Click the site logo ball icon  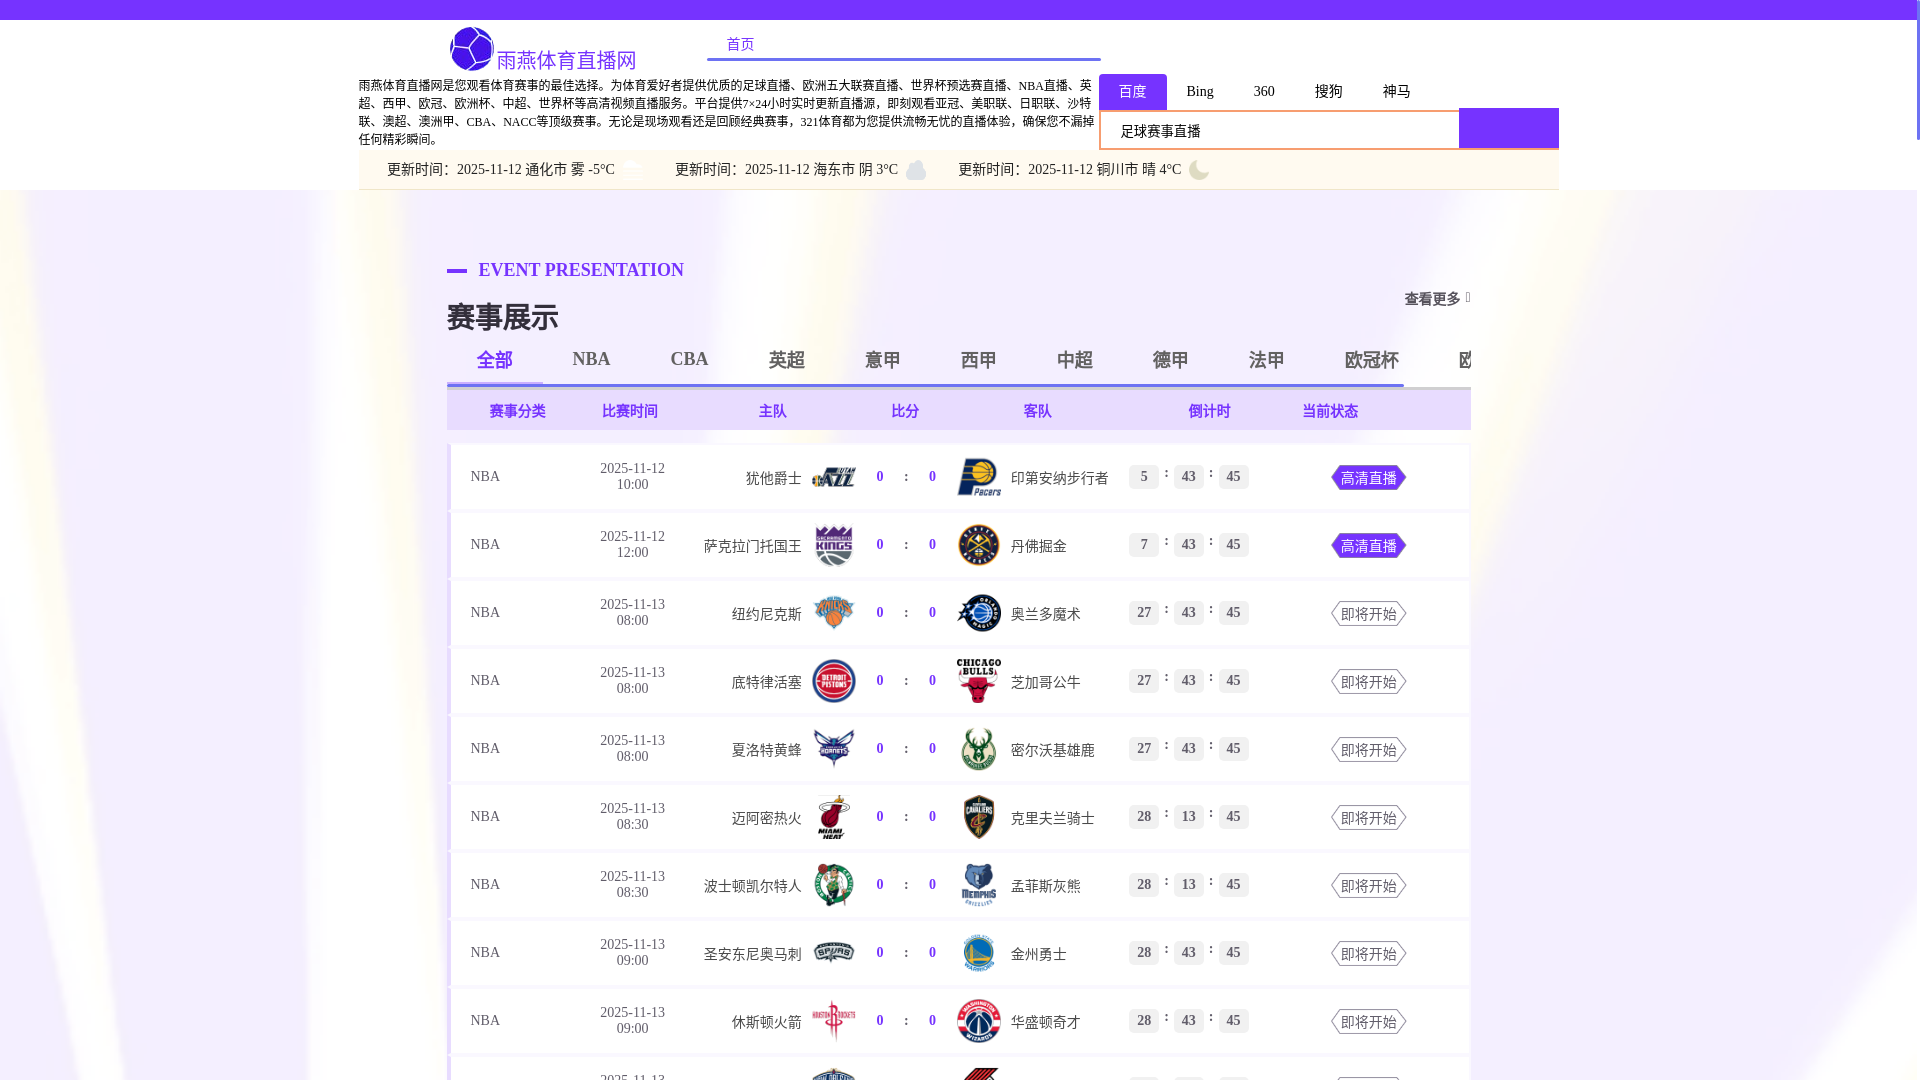472,48
